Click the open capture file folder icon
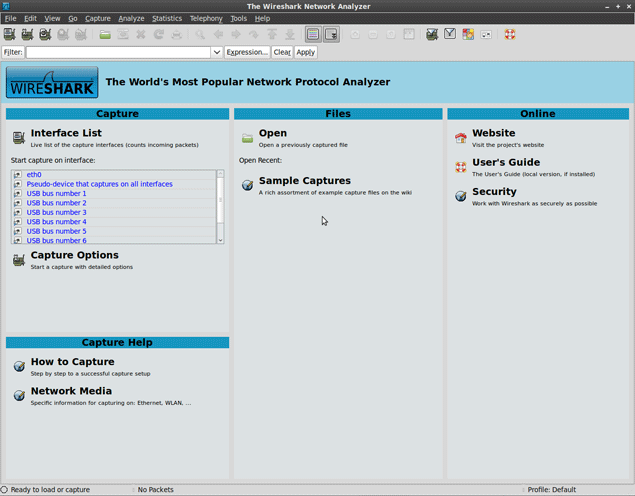 tap(105, 35)
